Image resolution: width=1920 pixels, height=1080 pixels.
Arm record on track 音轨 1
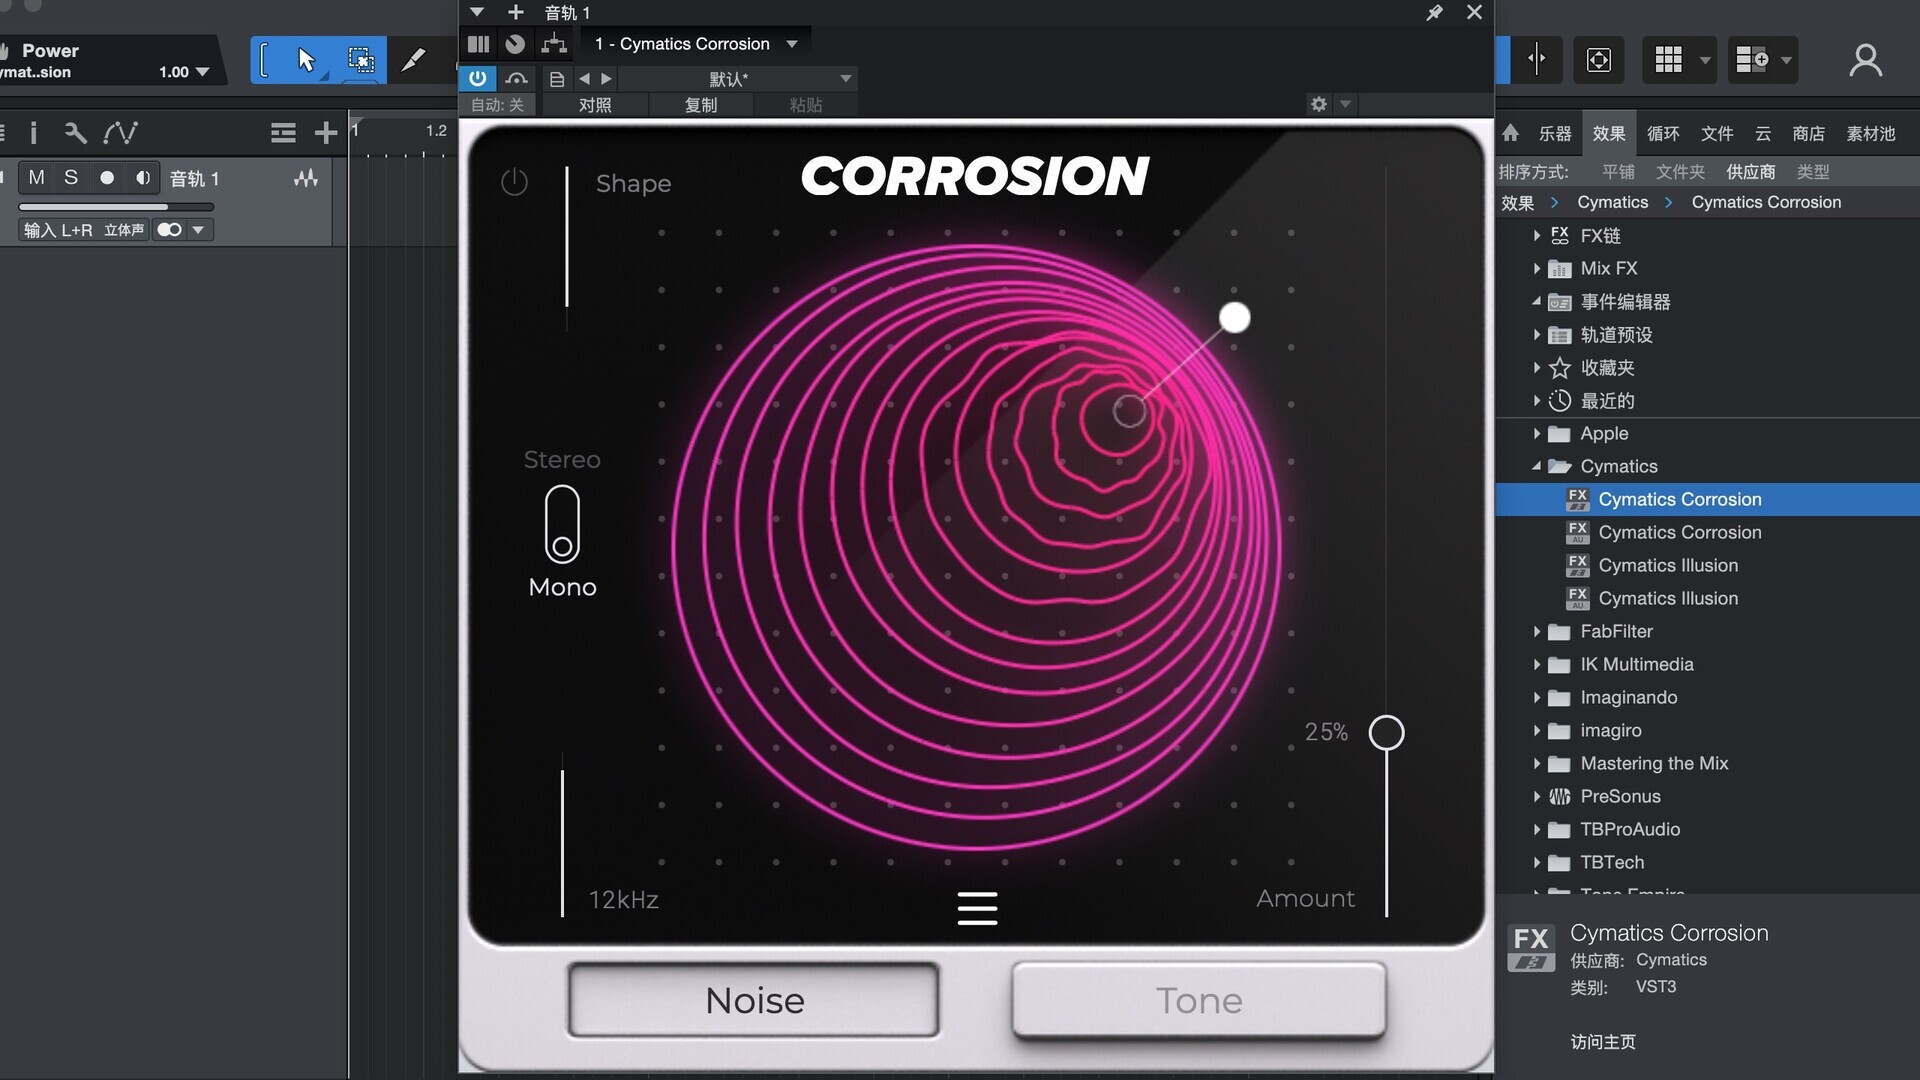[x=107, y=178]
